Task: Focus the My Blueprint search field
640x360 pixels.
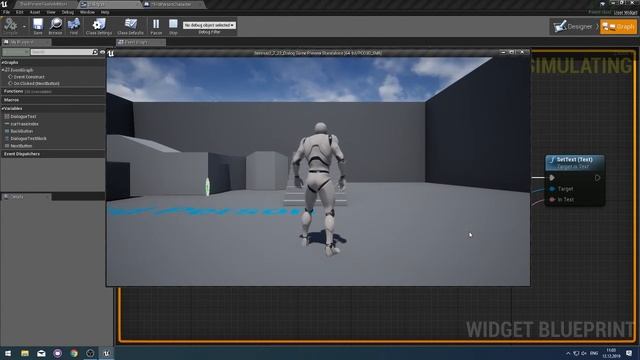Action: (x=61, y=52)
